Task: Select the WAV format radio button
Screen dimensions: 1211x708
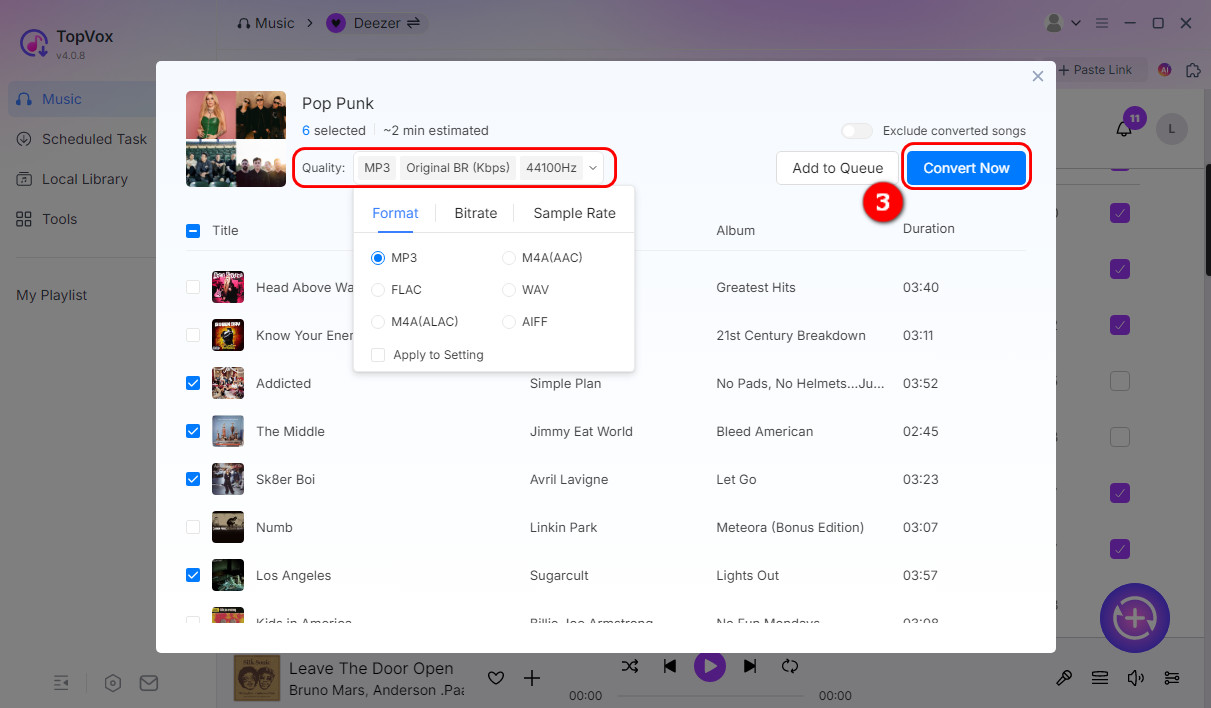Action: [x=509, y=289]
